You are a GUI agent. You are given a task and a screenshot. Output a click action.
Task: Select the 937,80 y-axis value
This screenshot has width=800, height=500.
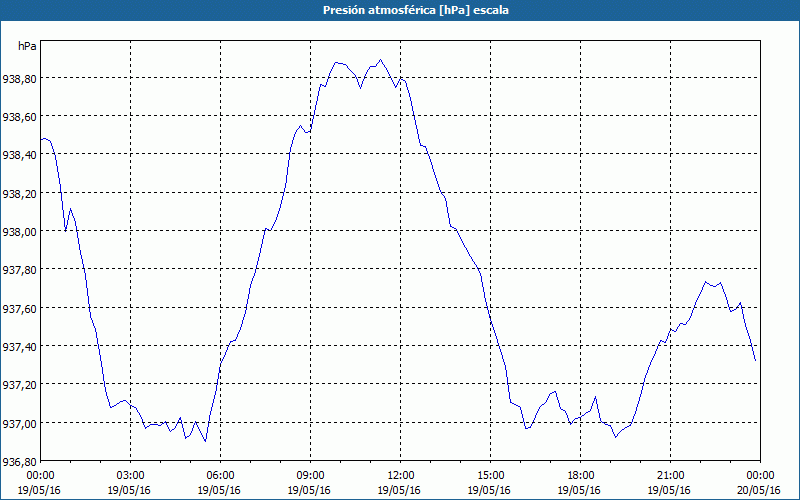coord(19,270)
